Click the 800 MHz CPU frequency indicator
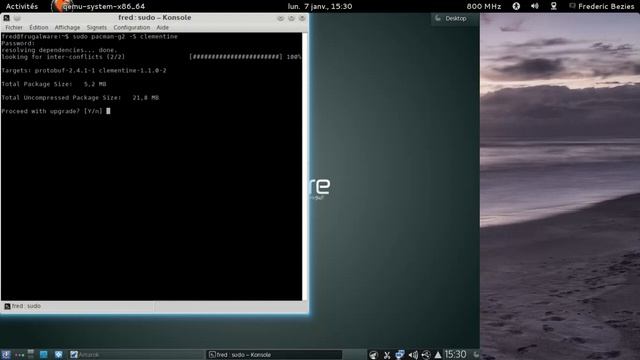 point(484,6)
